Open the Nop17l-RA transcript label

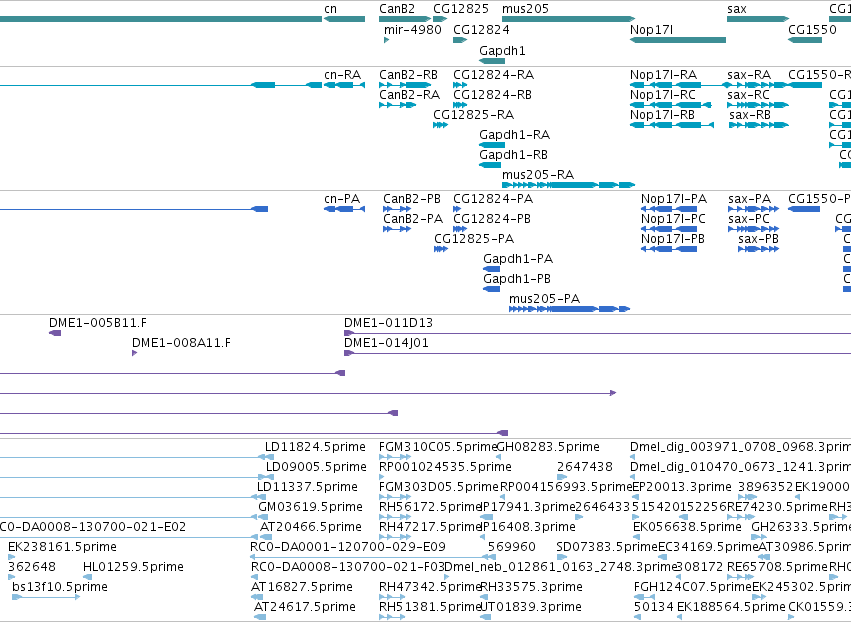pyautogui.click(x=663, y=74)
